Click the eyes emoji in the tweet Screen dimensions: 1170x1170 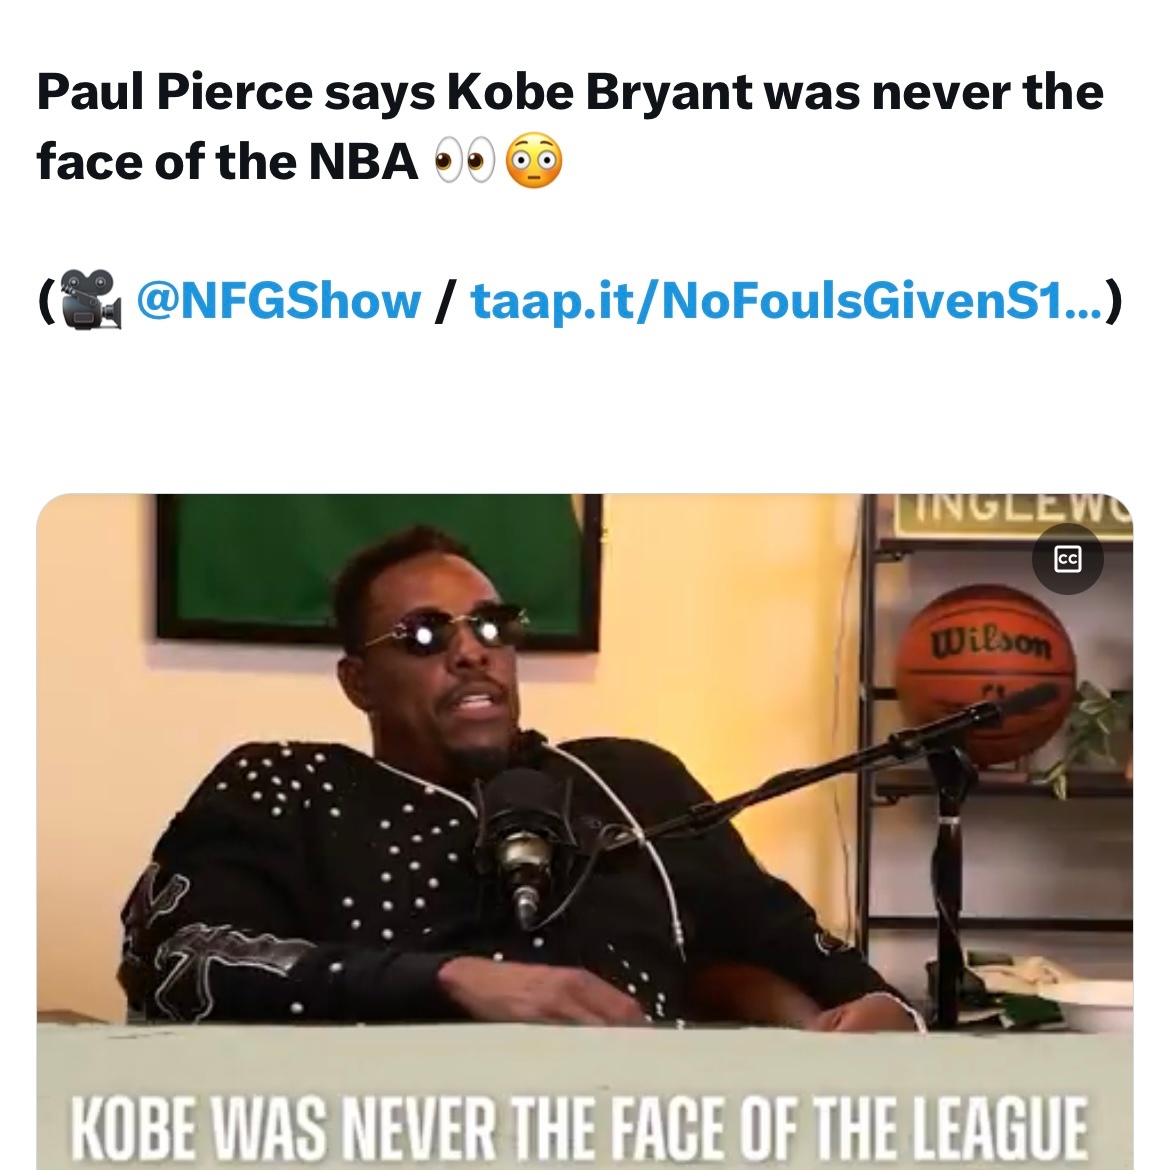point(465,161)
